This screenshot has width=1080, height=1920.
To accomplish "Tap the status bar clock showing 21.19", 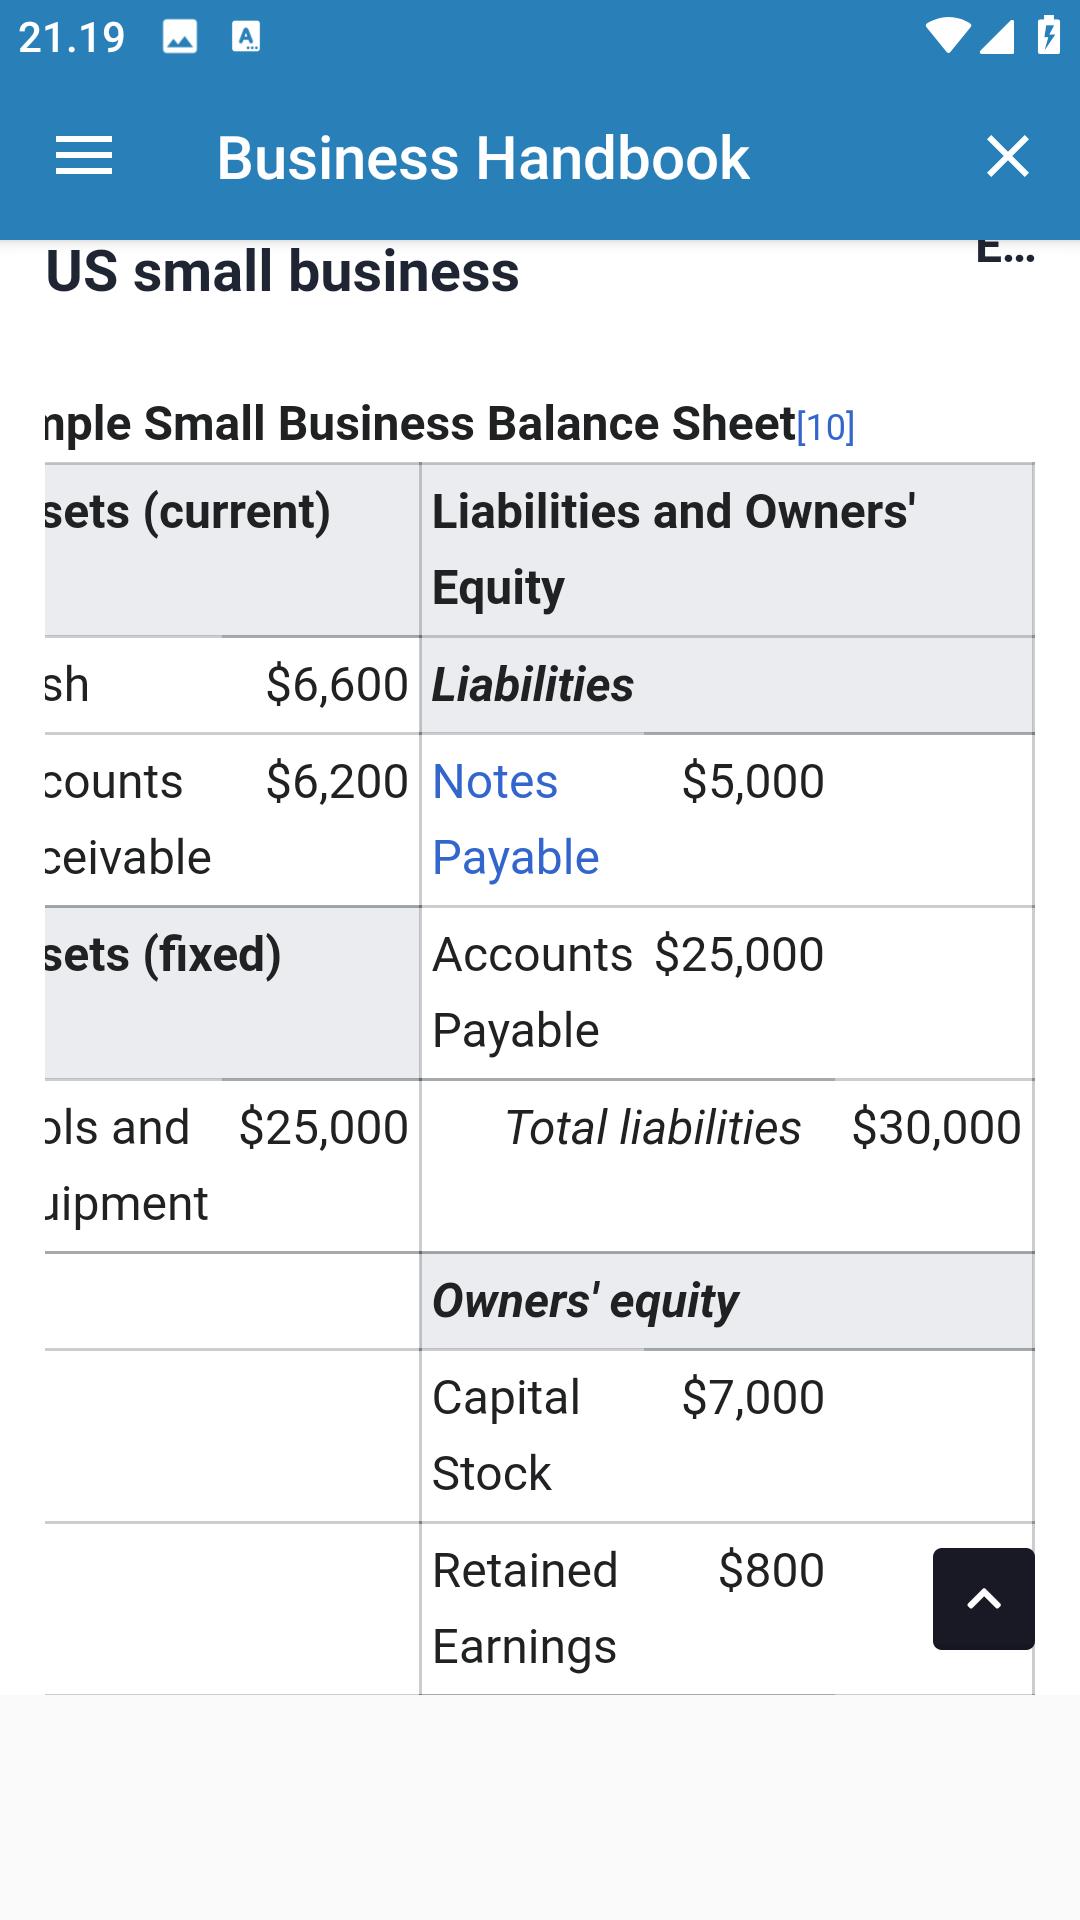I will point(72,38).
